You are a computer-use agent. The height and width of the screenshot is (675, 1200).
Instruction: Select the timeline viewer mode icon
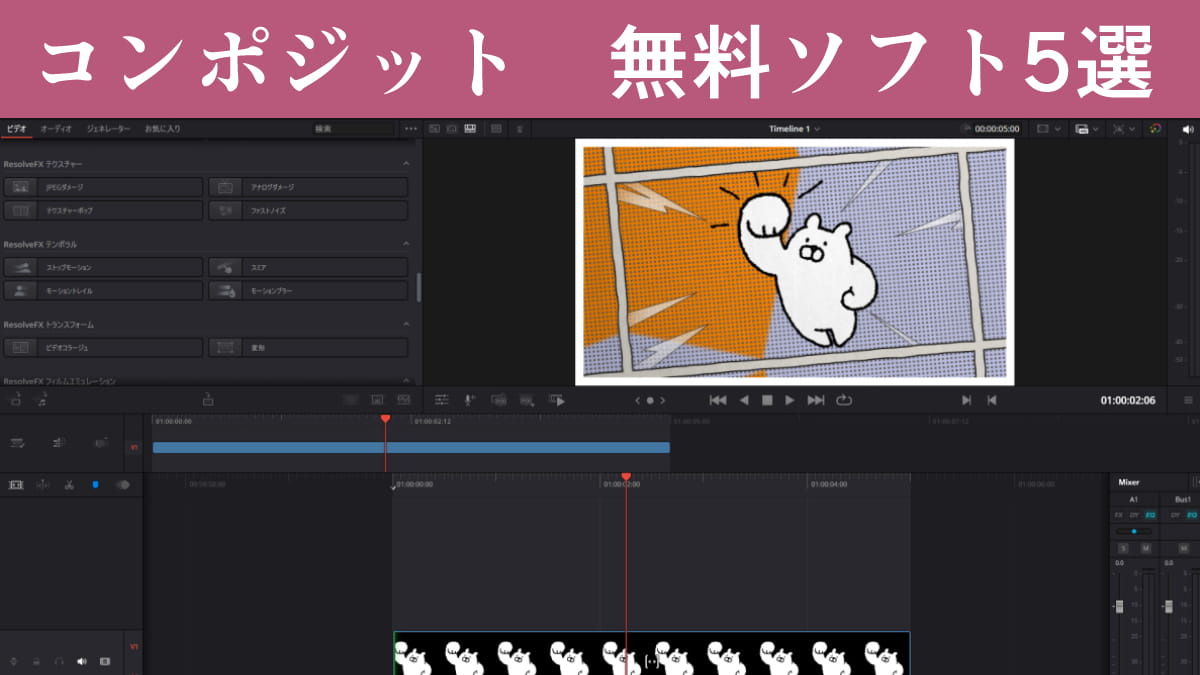(x=469, y=129)
